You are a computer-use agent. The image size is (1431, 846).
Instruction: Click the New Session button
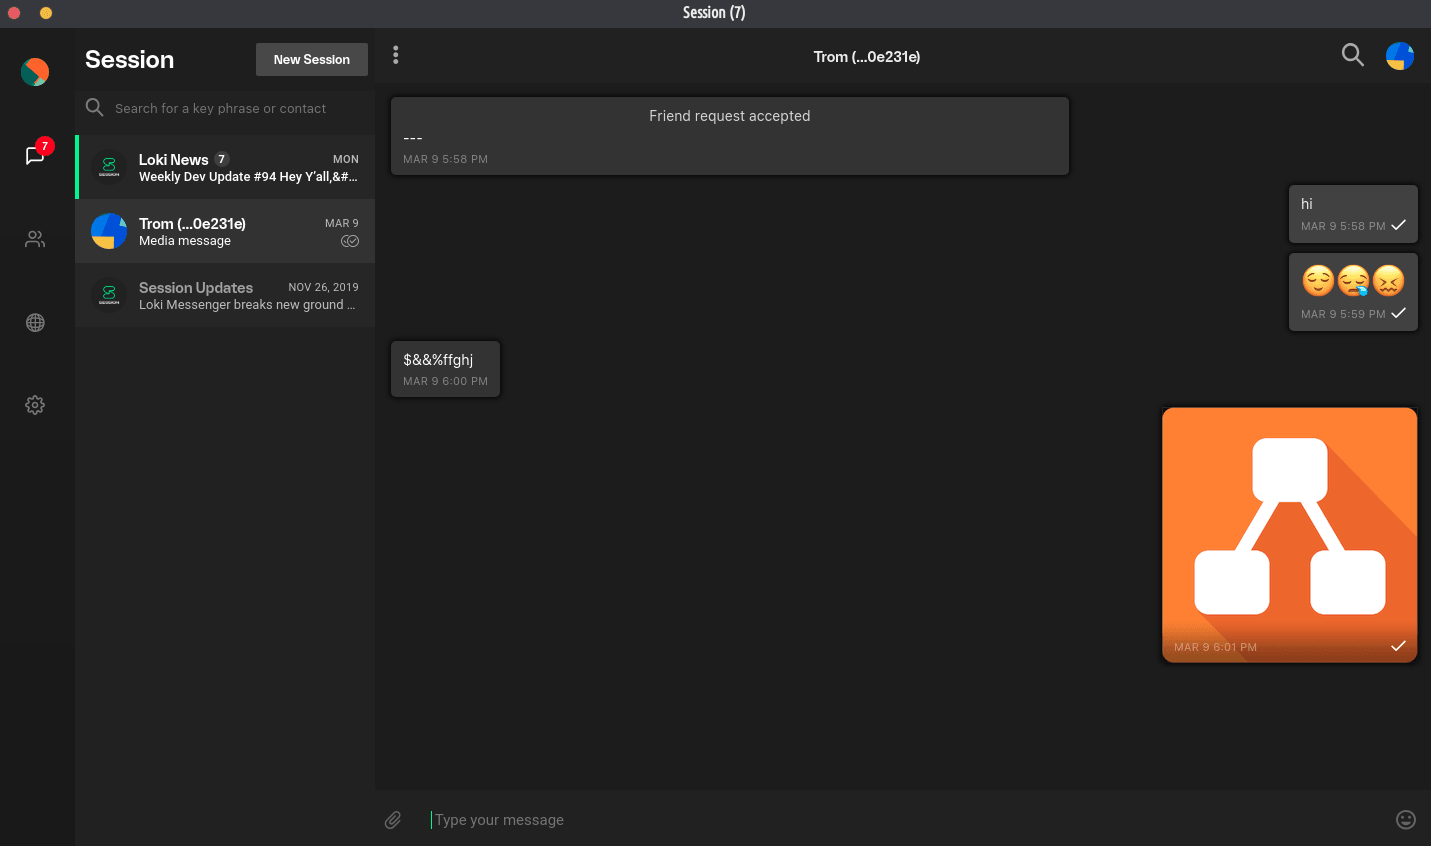tap(312, 59)
